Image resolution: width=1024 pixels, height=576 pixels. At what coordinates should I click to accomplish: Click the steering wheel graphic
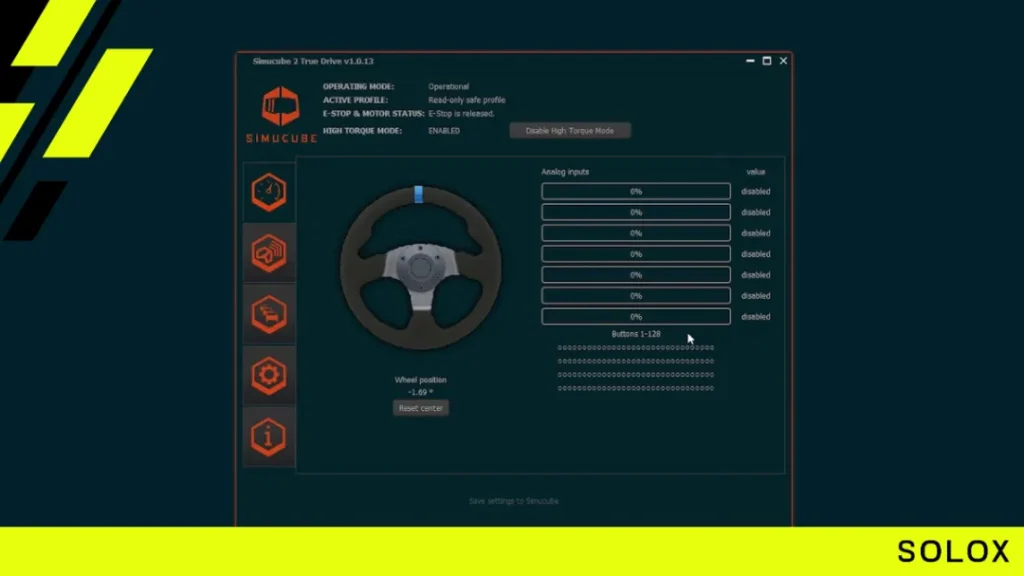[421, 268]
